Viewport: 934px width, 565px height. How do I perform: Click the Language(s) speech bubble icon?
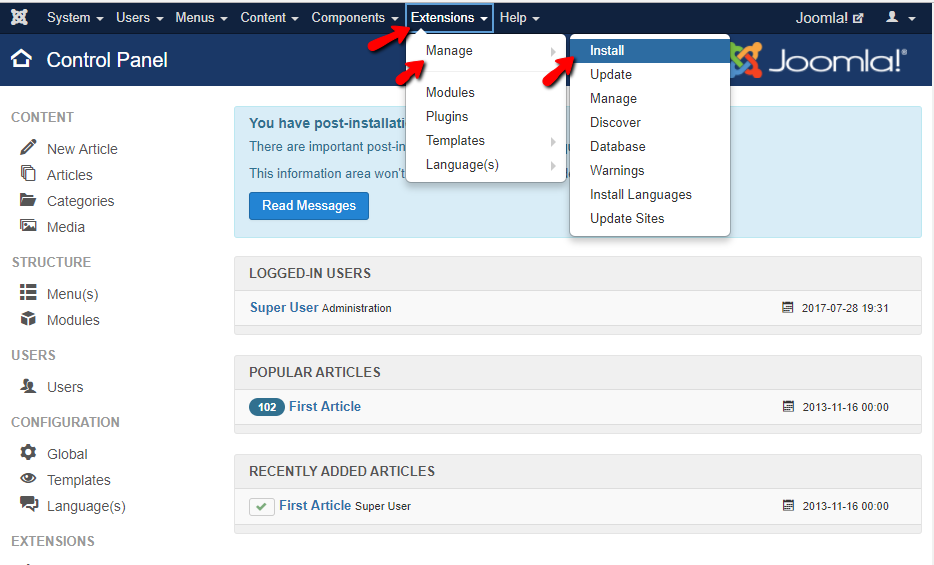coord(28,505)
